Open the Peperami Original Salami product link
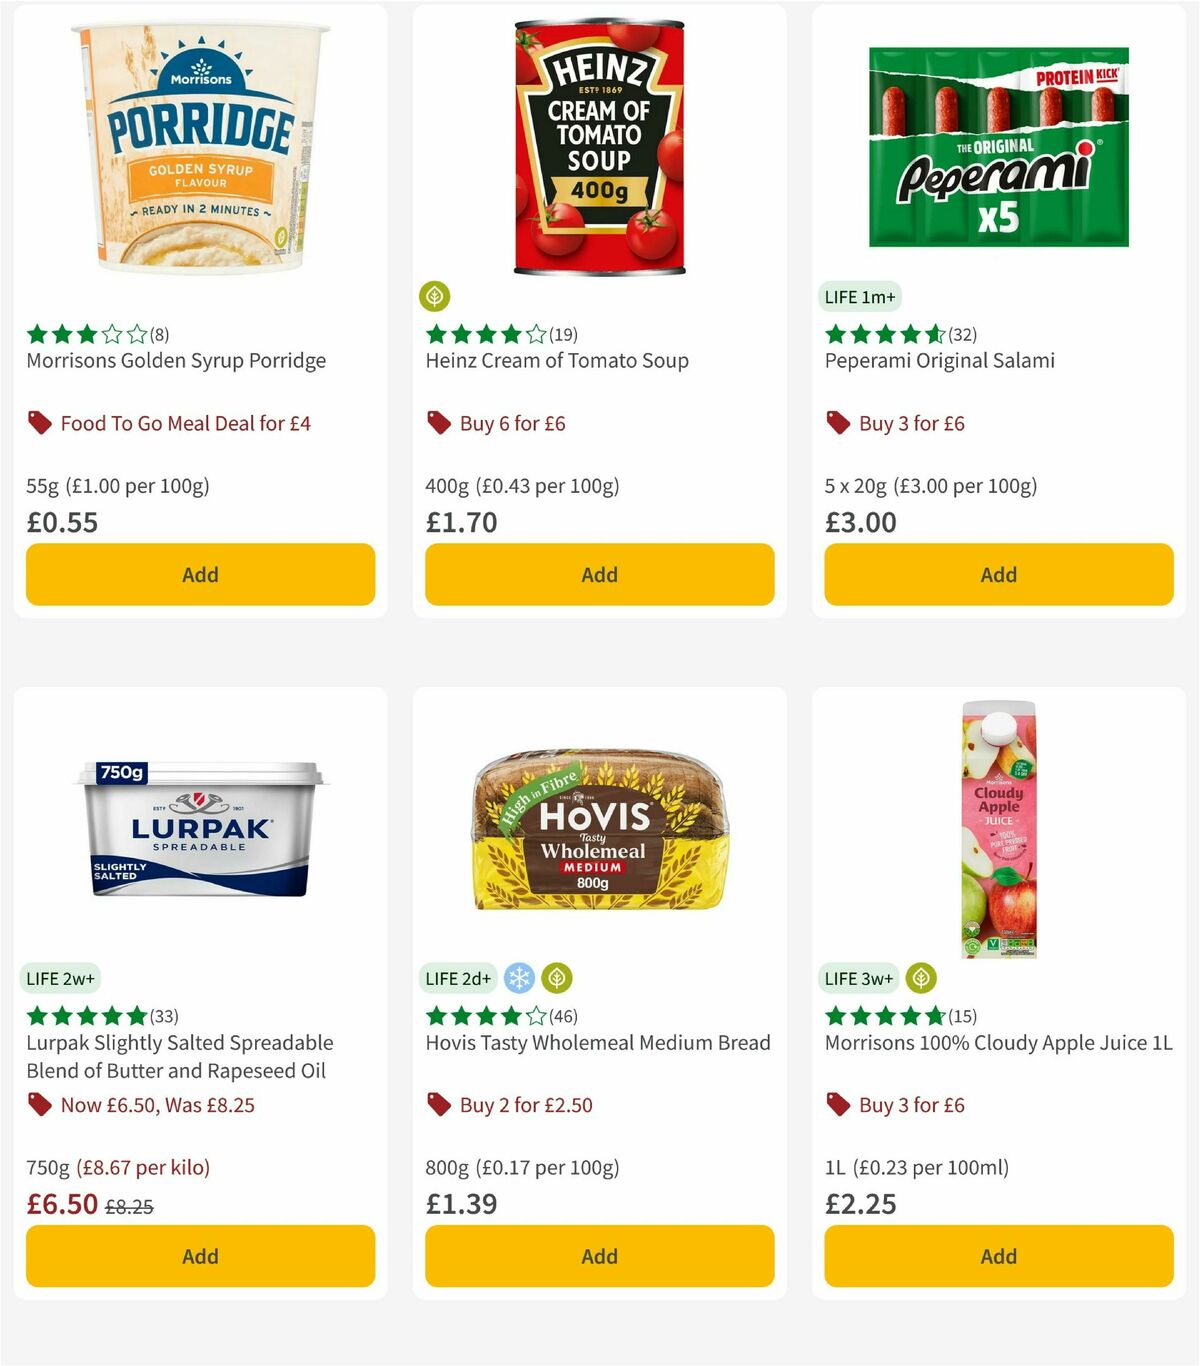1200x1366 pixels. pos(938,360)
